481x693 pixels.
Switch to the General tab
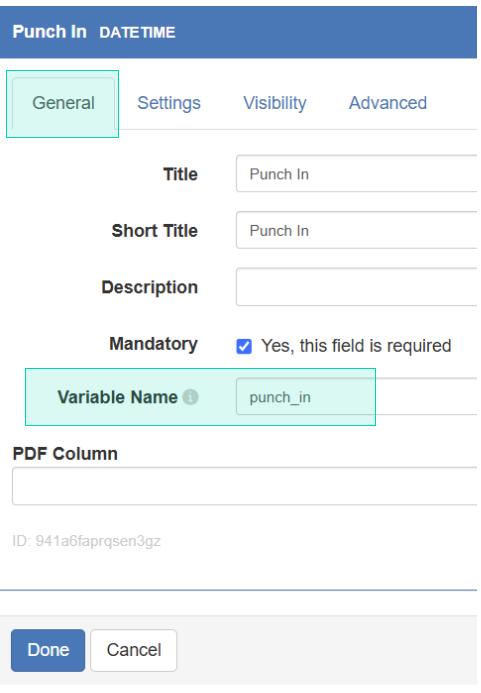point(63,103)
